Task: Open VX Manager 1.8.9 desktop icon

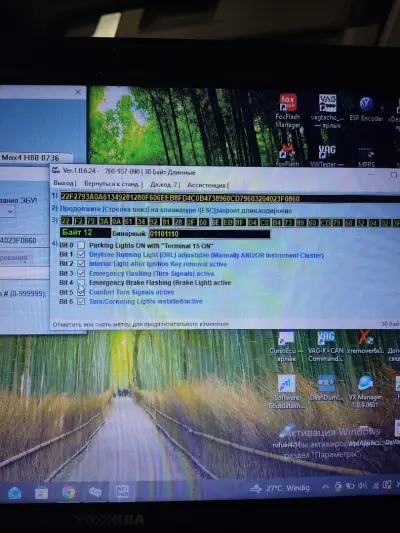Action: [365, 392]
